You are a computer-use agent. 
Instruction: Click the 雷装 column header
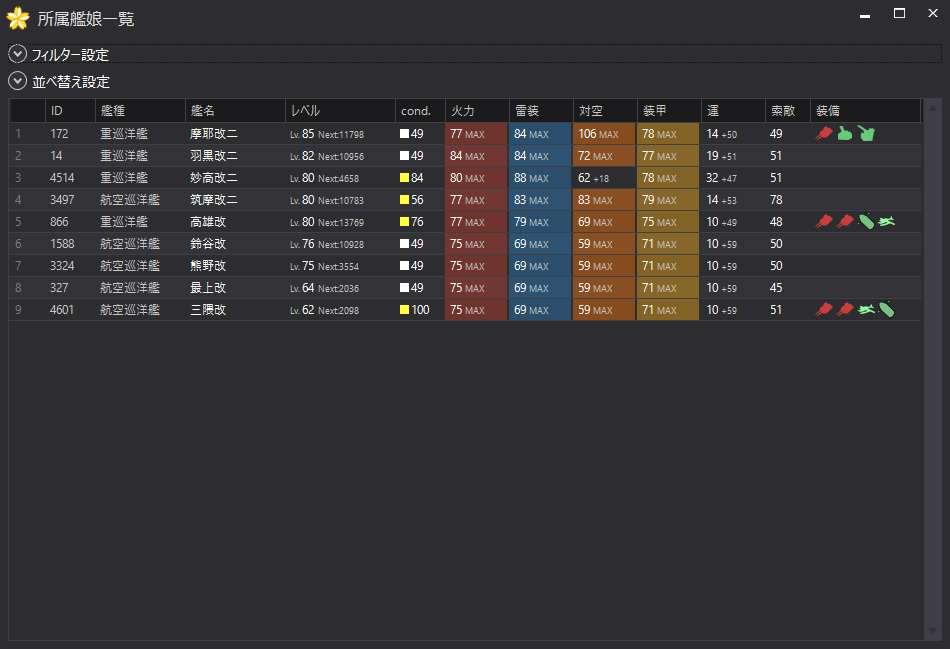(542, 110)
